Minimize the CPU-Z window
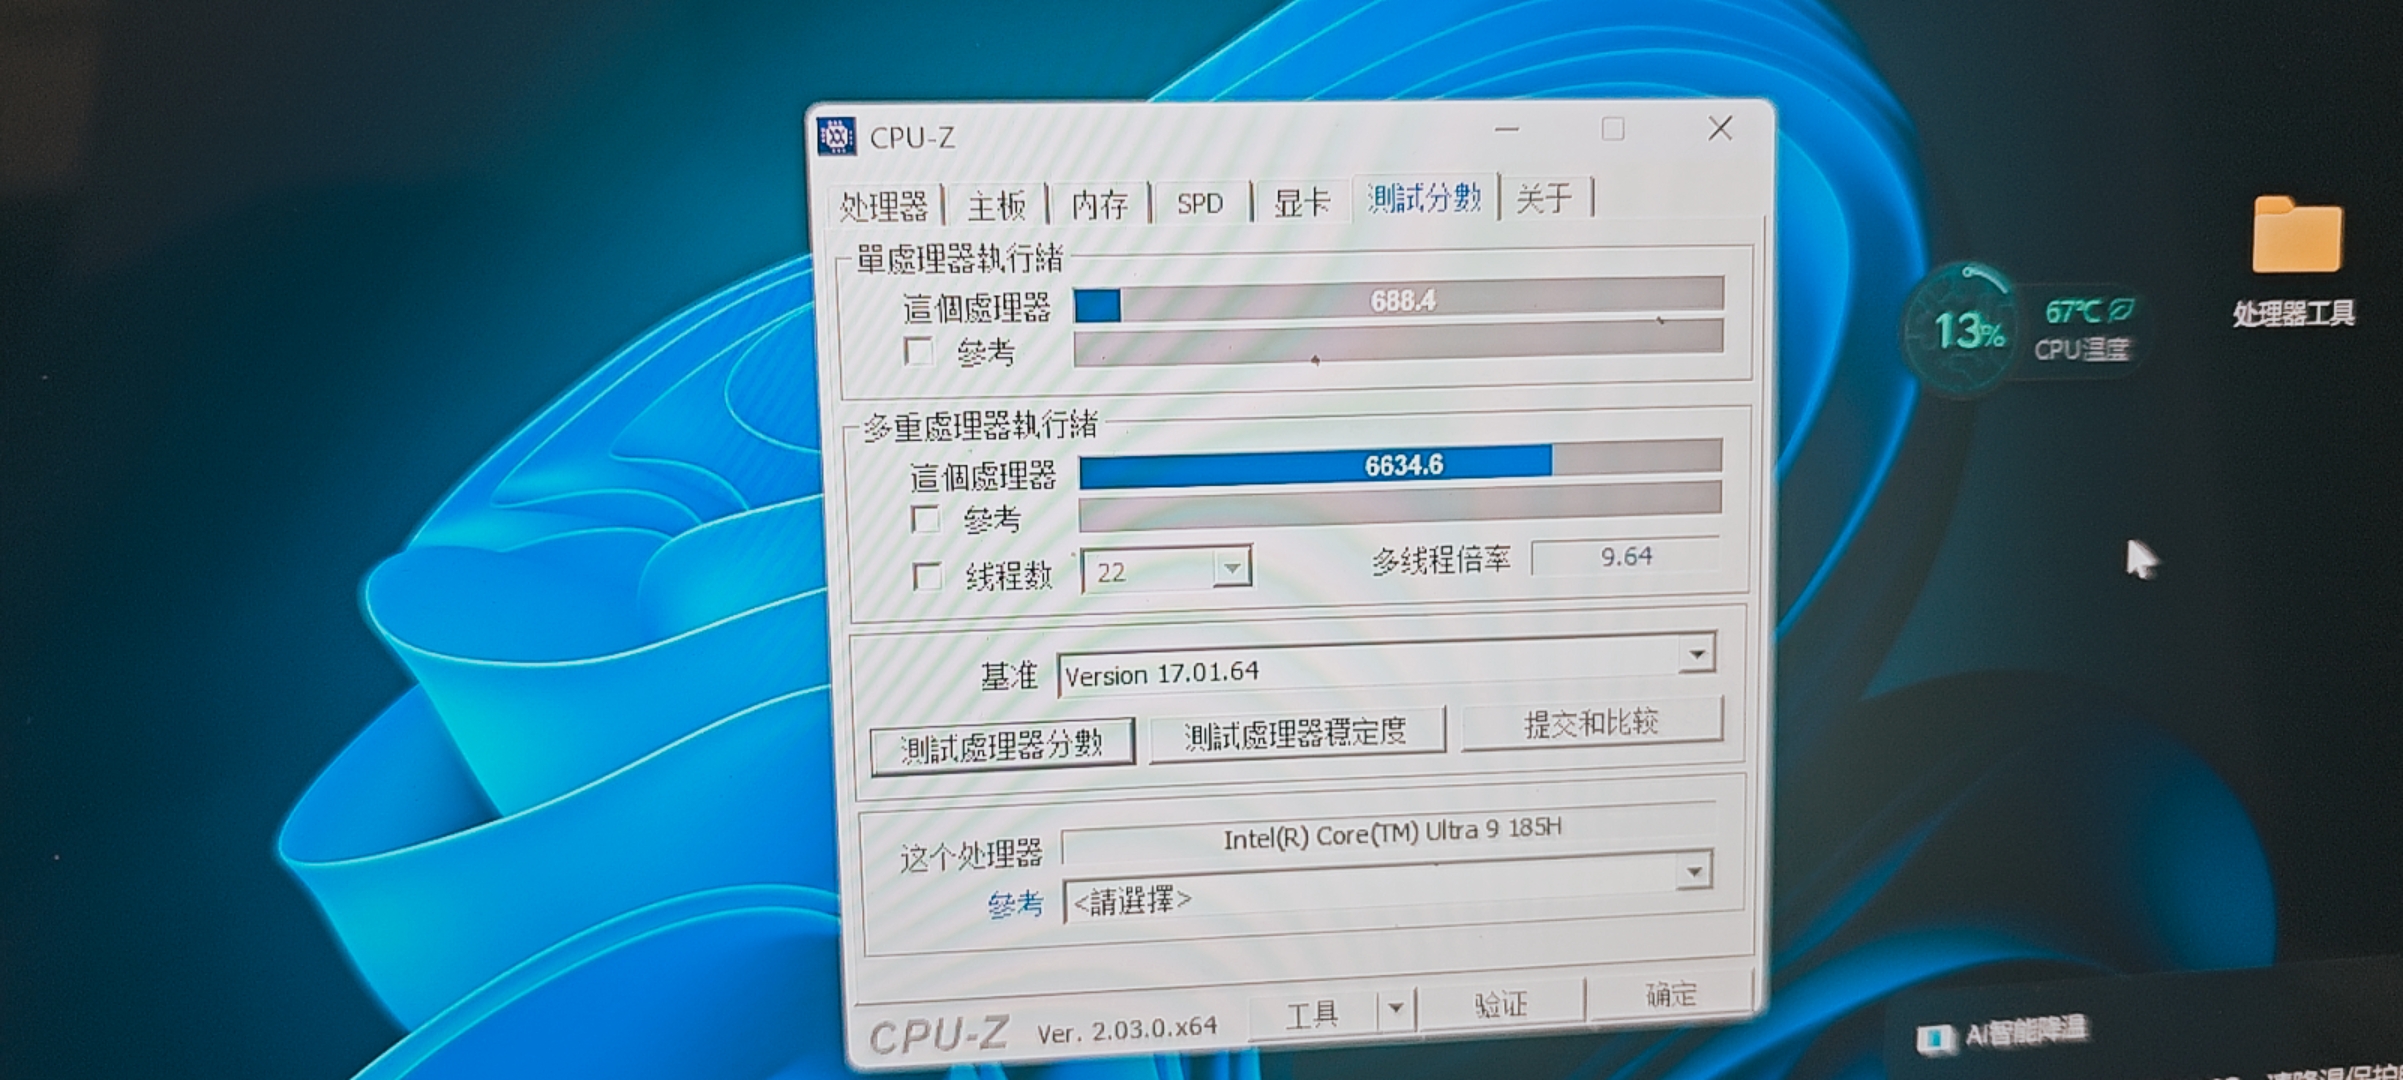 [1507, 130]
